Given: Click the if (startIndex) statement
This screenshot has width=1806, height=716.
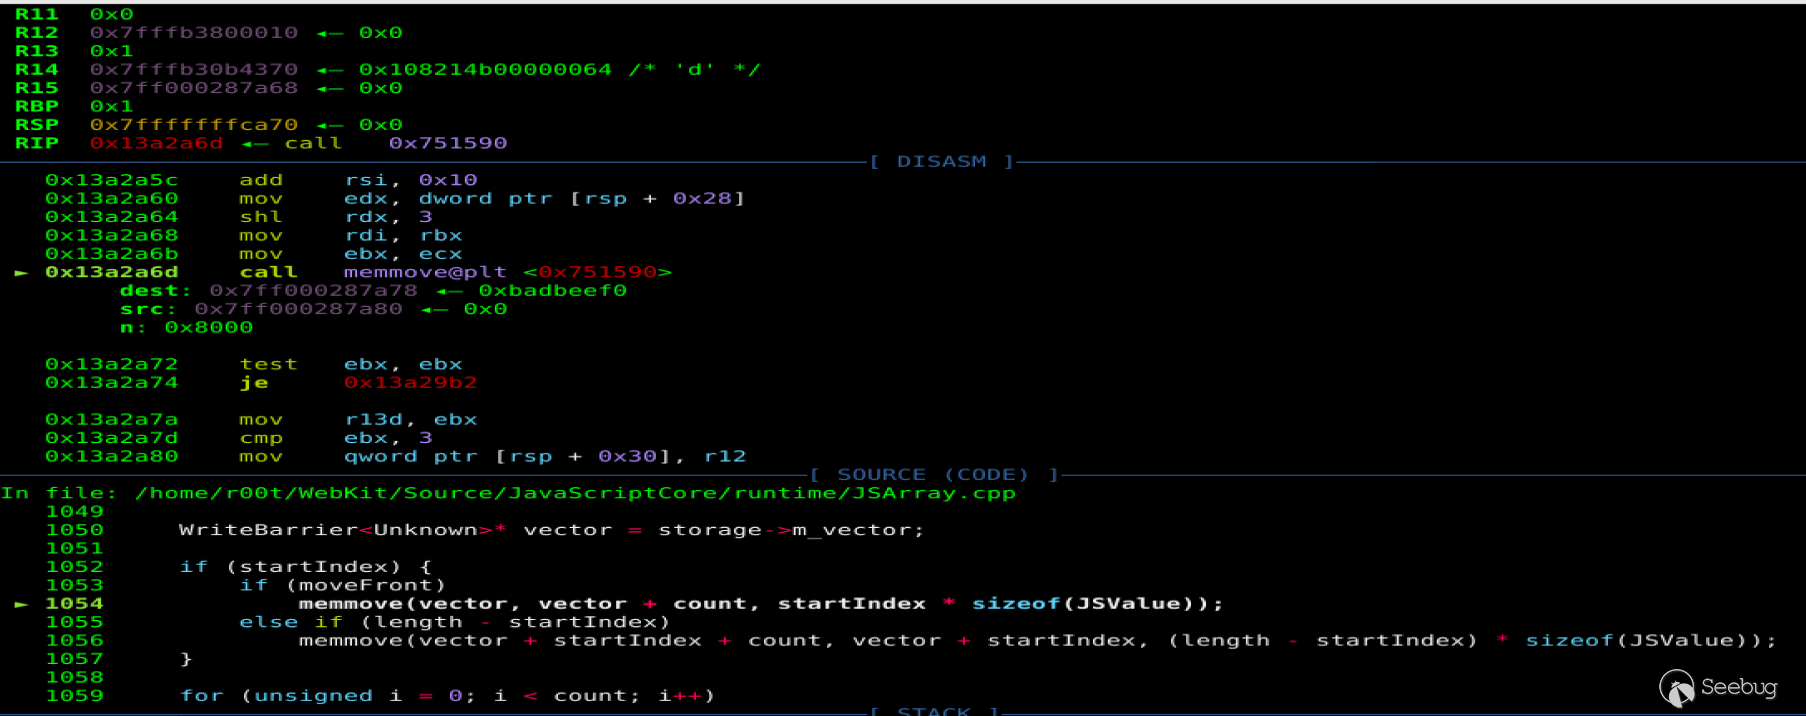Looking at the screenshot, I should [306, 567].
